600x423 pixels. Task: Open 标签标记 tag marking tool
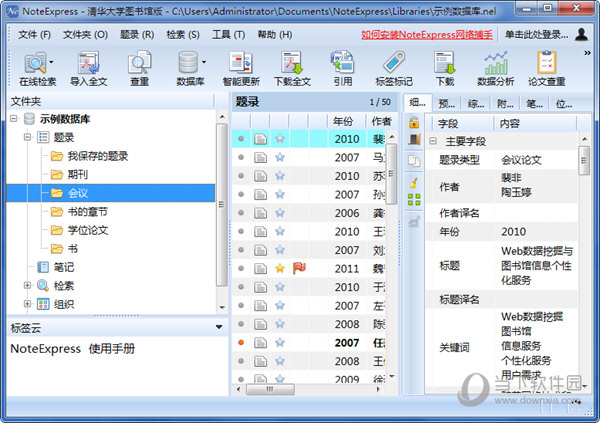click(x=394, y=69)
